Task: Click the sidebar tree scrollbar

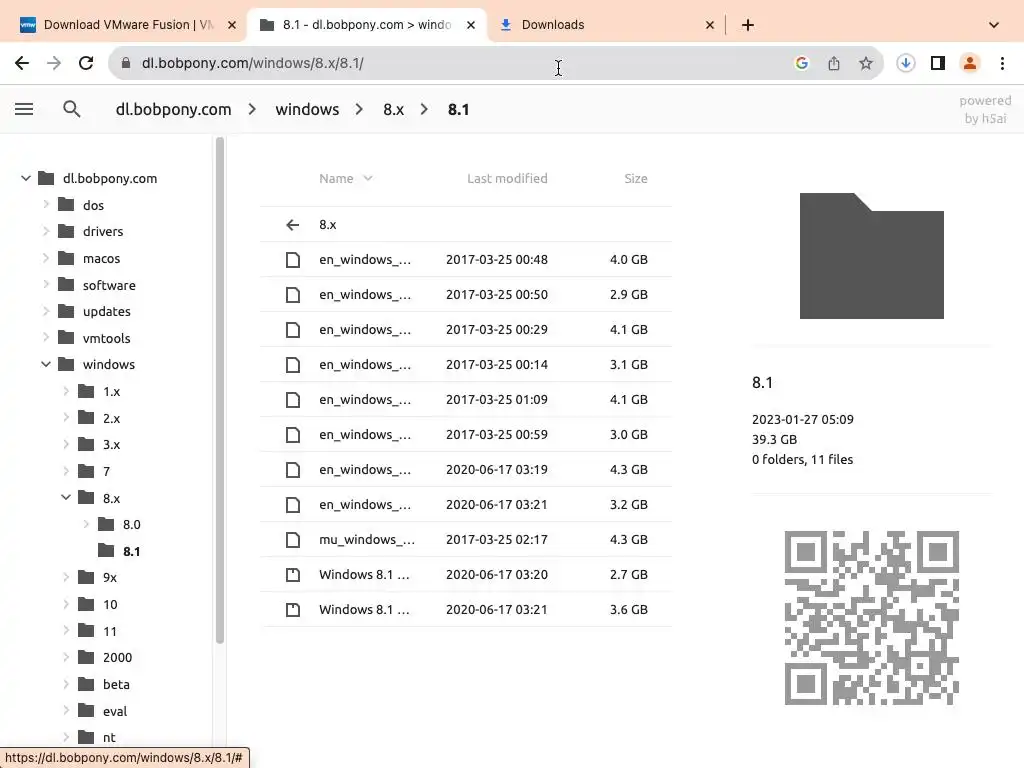Action: [219, 390]
